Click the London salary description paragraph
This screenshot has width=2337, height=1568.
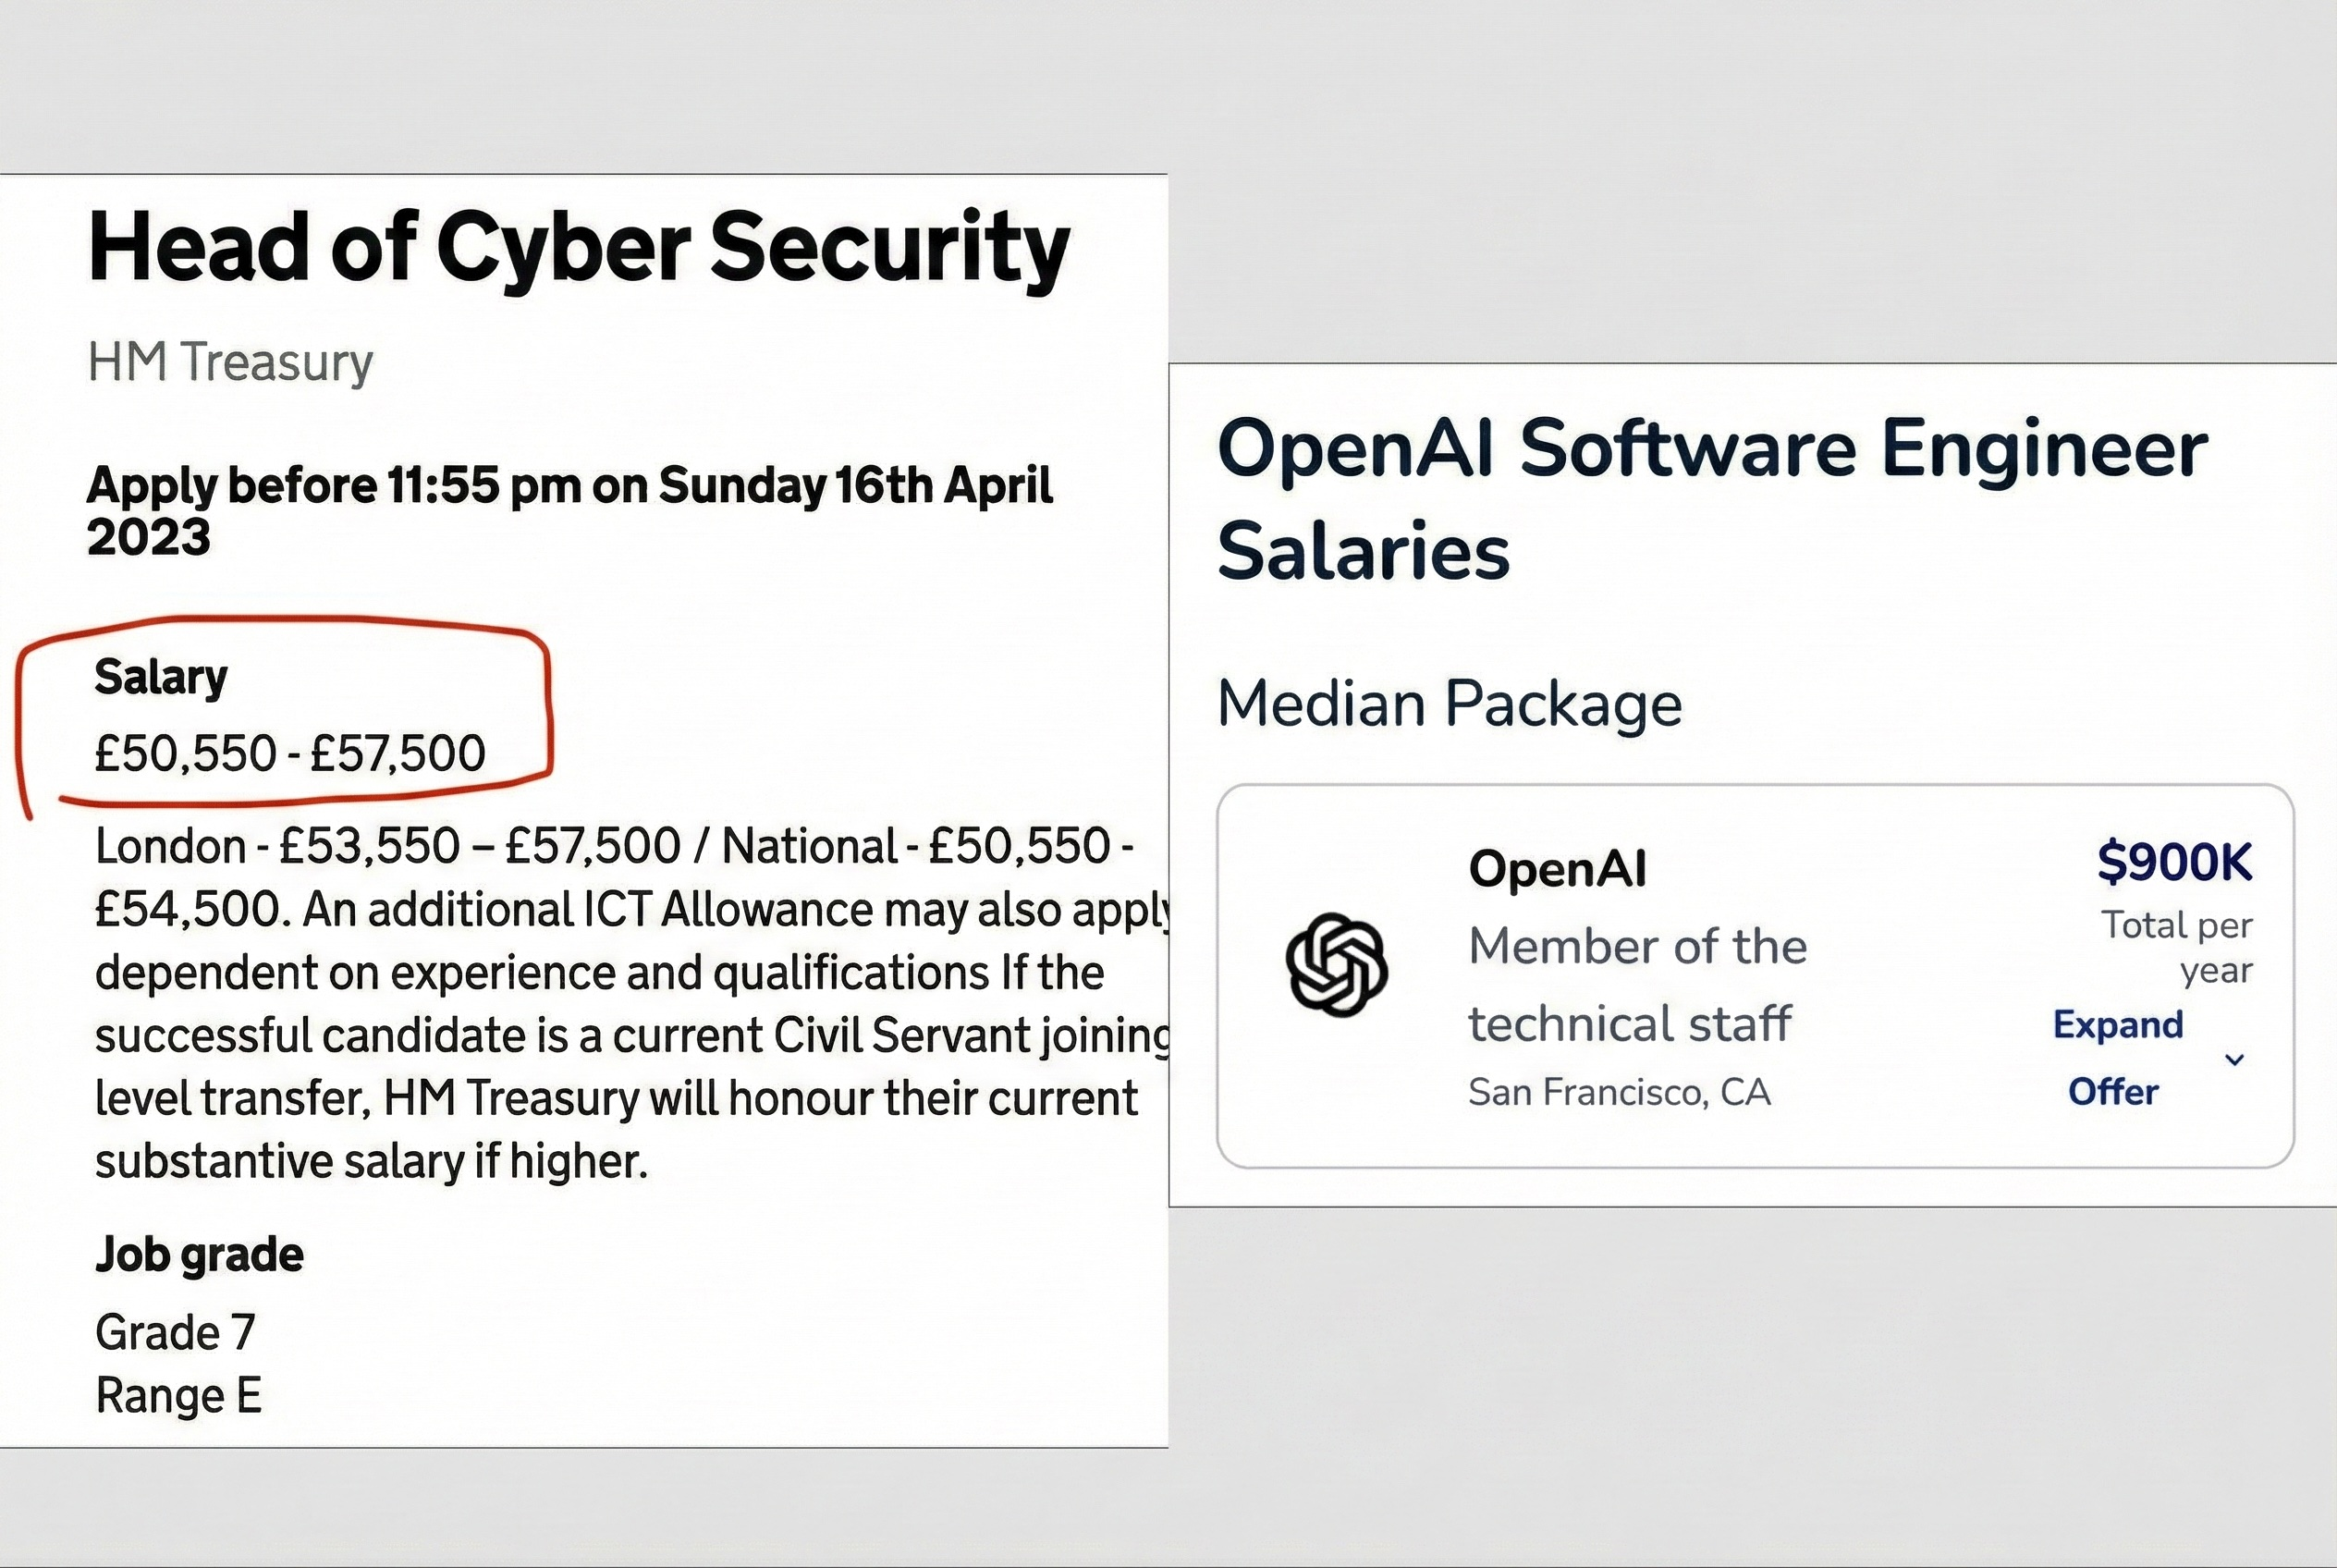pyautogui.click(x=632, y=1004)
